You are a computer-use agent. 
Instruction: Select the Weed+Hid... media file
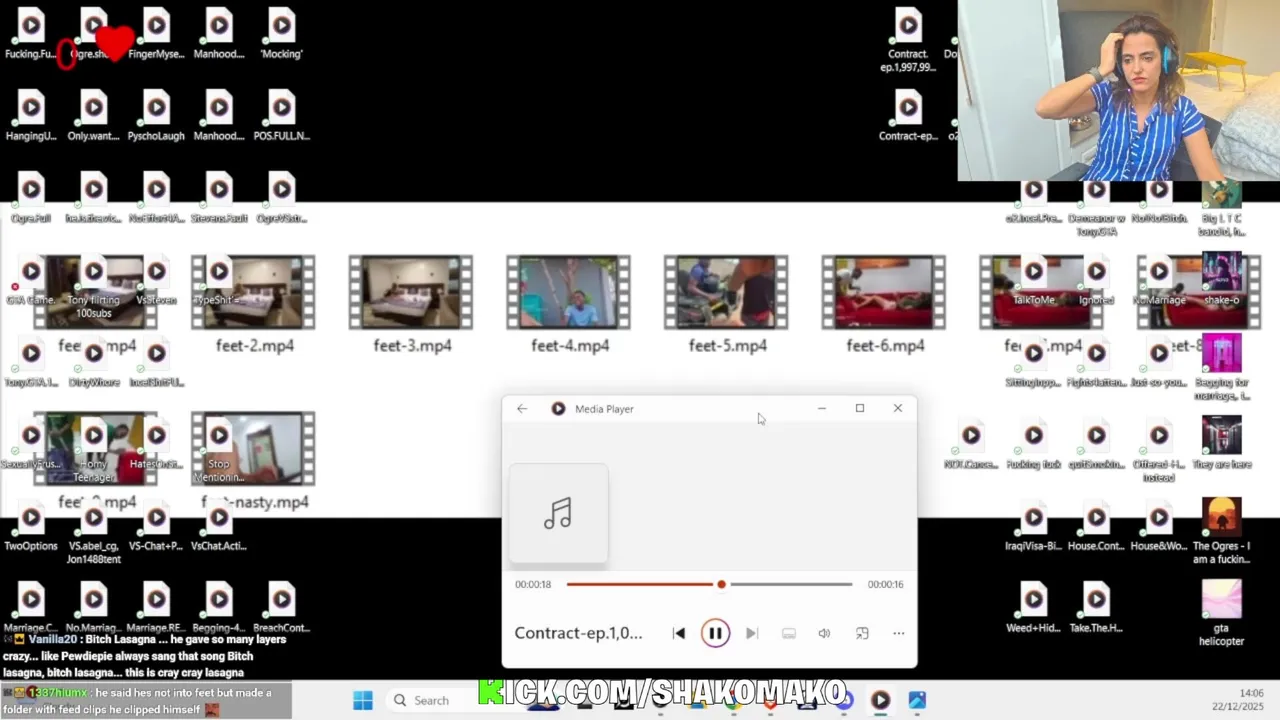click(x=1034, y=609)
